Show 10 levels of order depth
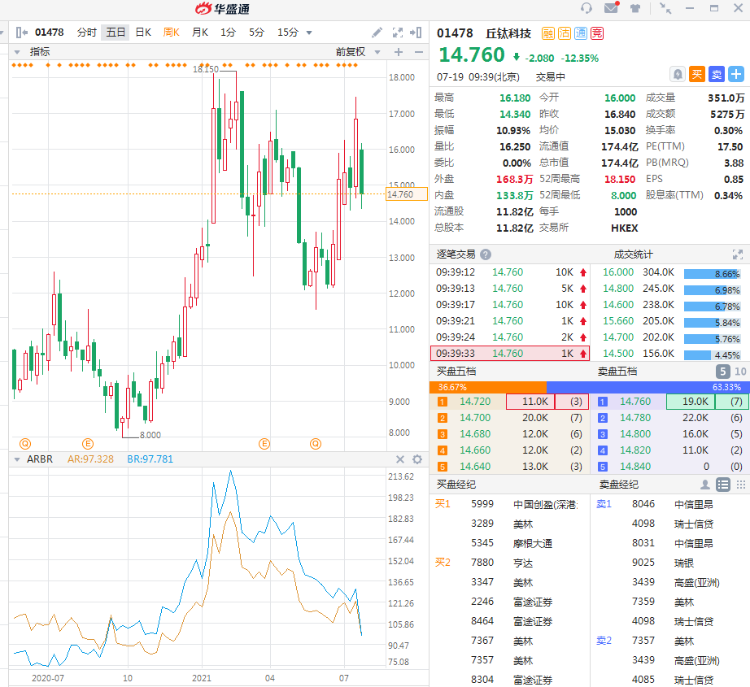This screenshot has width=750, height=687. pyautogui.click(x=740, y=371)
